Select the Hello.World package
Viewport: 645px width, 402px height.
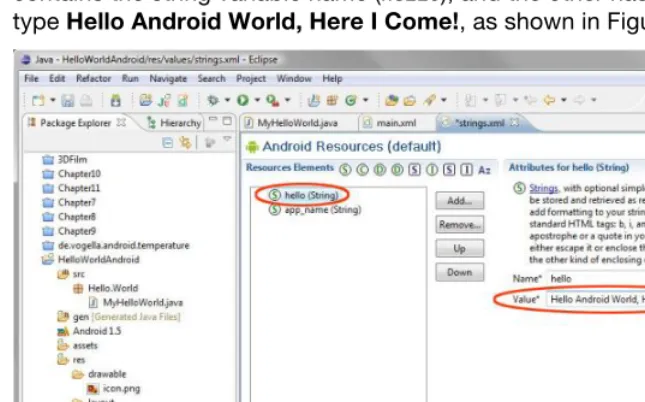105,288
